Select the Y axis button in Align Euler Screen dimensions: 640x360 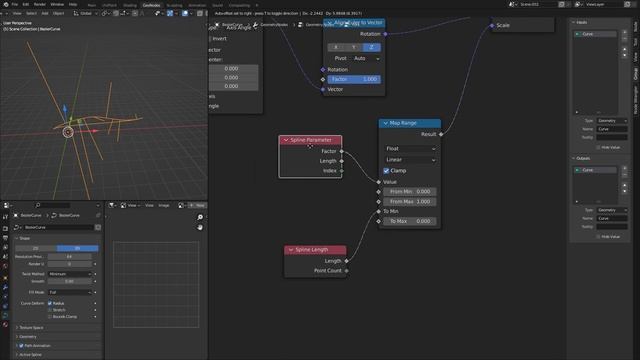pyautogui.click(x=354, y=47)
